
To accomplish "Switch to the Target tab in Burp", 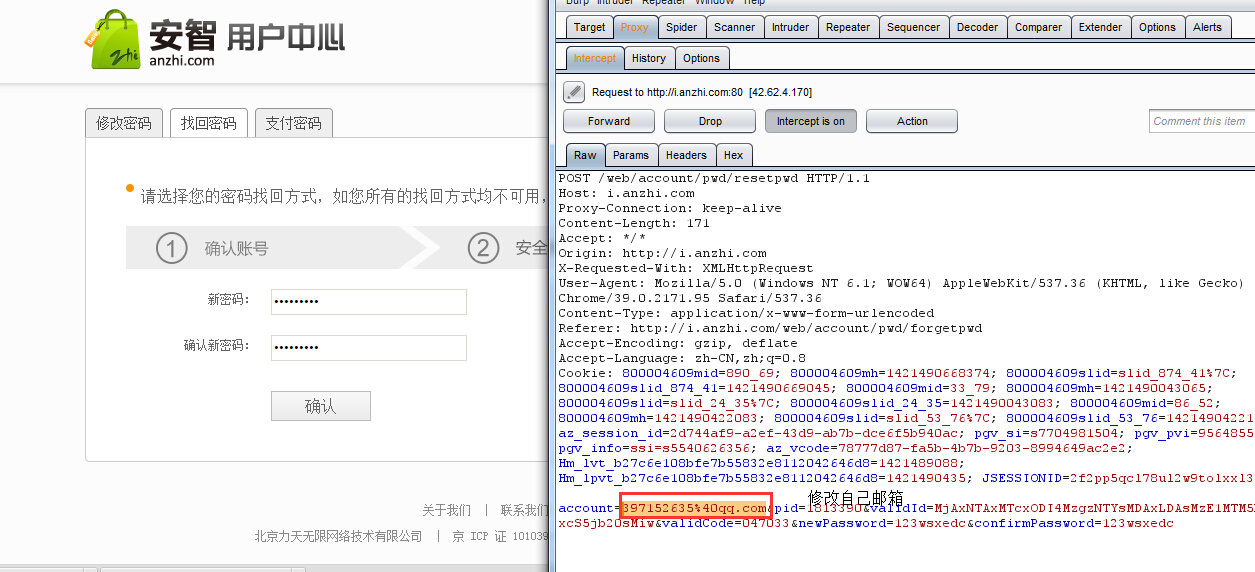I will coord(589,27).
